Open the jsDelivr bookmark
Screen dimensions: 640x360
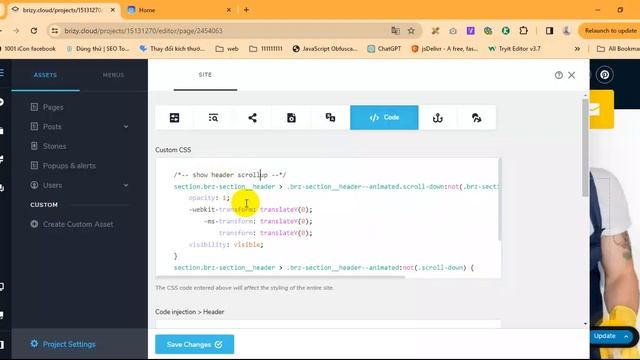pos(444,49)
